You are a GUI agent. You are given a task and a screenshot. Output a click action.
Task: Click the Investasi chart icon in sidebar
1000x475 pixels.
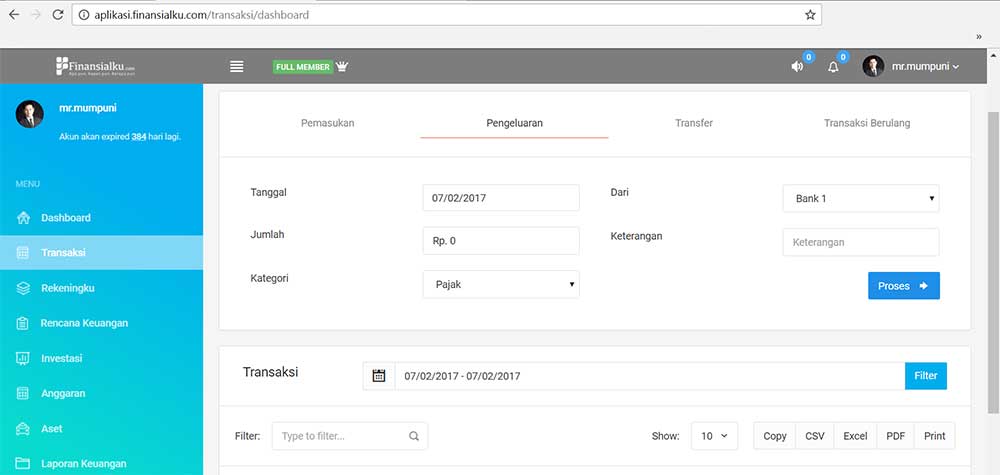(23, 358)
